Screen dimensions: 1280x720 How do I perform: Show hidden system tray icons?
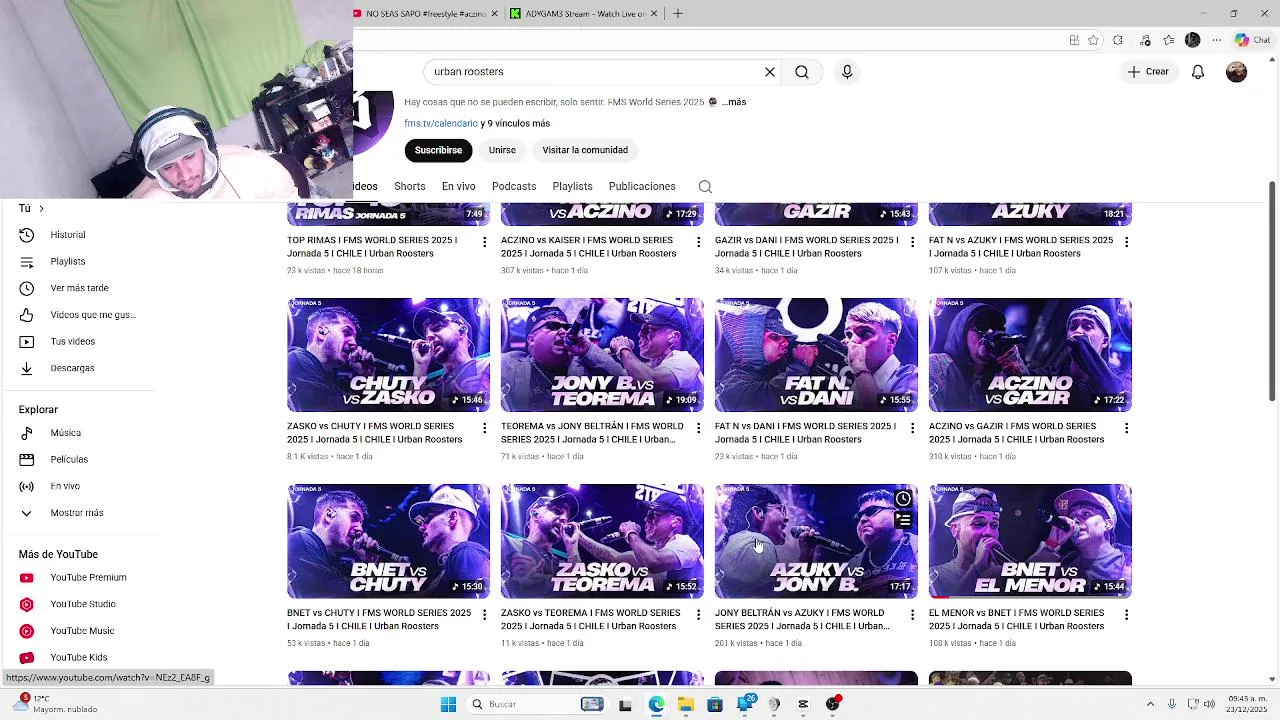pos(1150,704)
